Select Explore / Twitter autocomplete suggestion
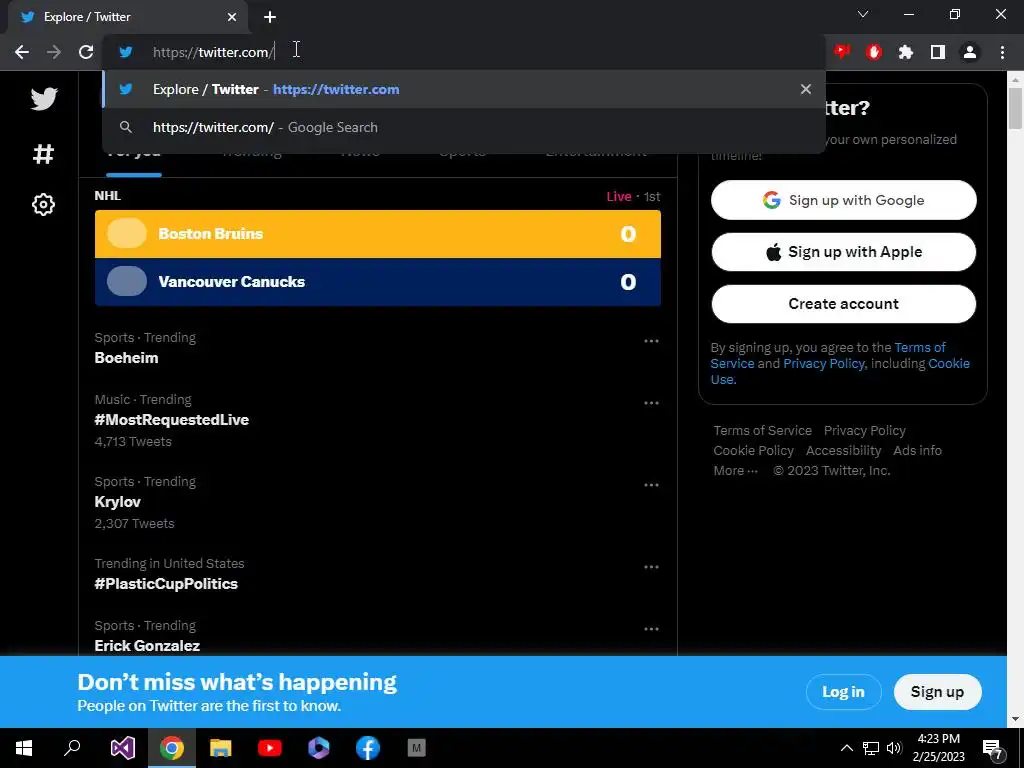The height and width of the screenshot is (768, 1024). click(x=464, y=89)
